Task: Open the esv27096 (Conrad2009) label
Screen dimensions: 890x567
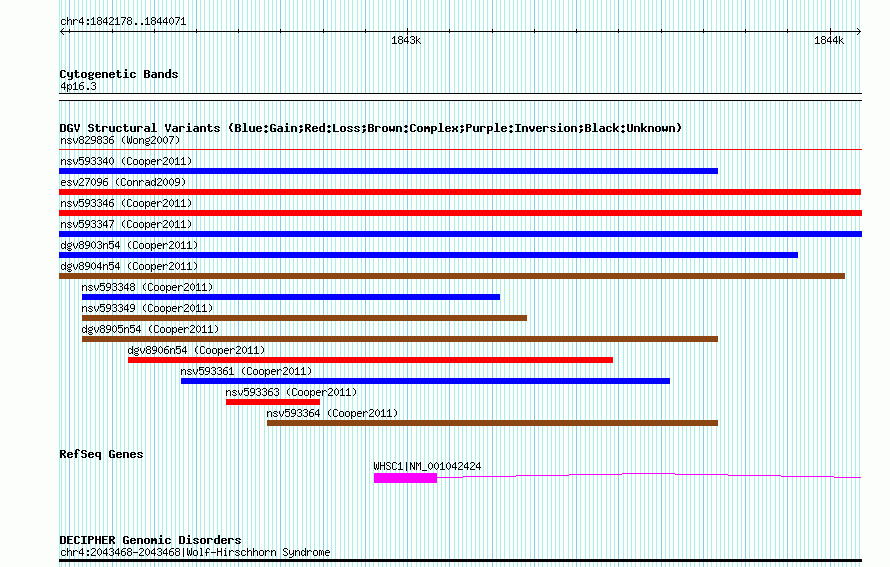Action: coord(123,182)
